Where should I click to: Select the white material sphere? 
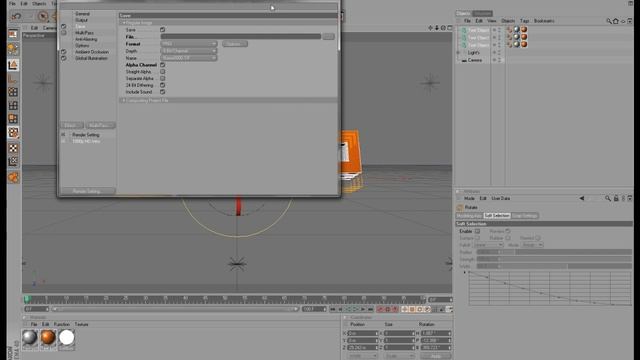67,338
